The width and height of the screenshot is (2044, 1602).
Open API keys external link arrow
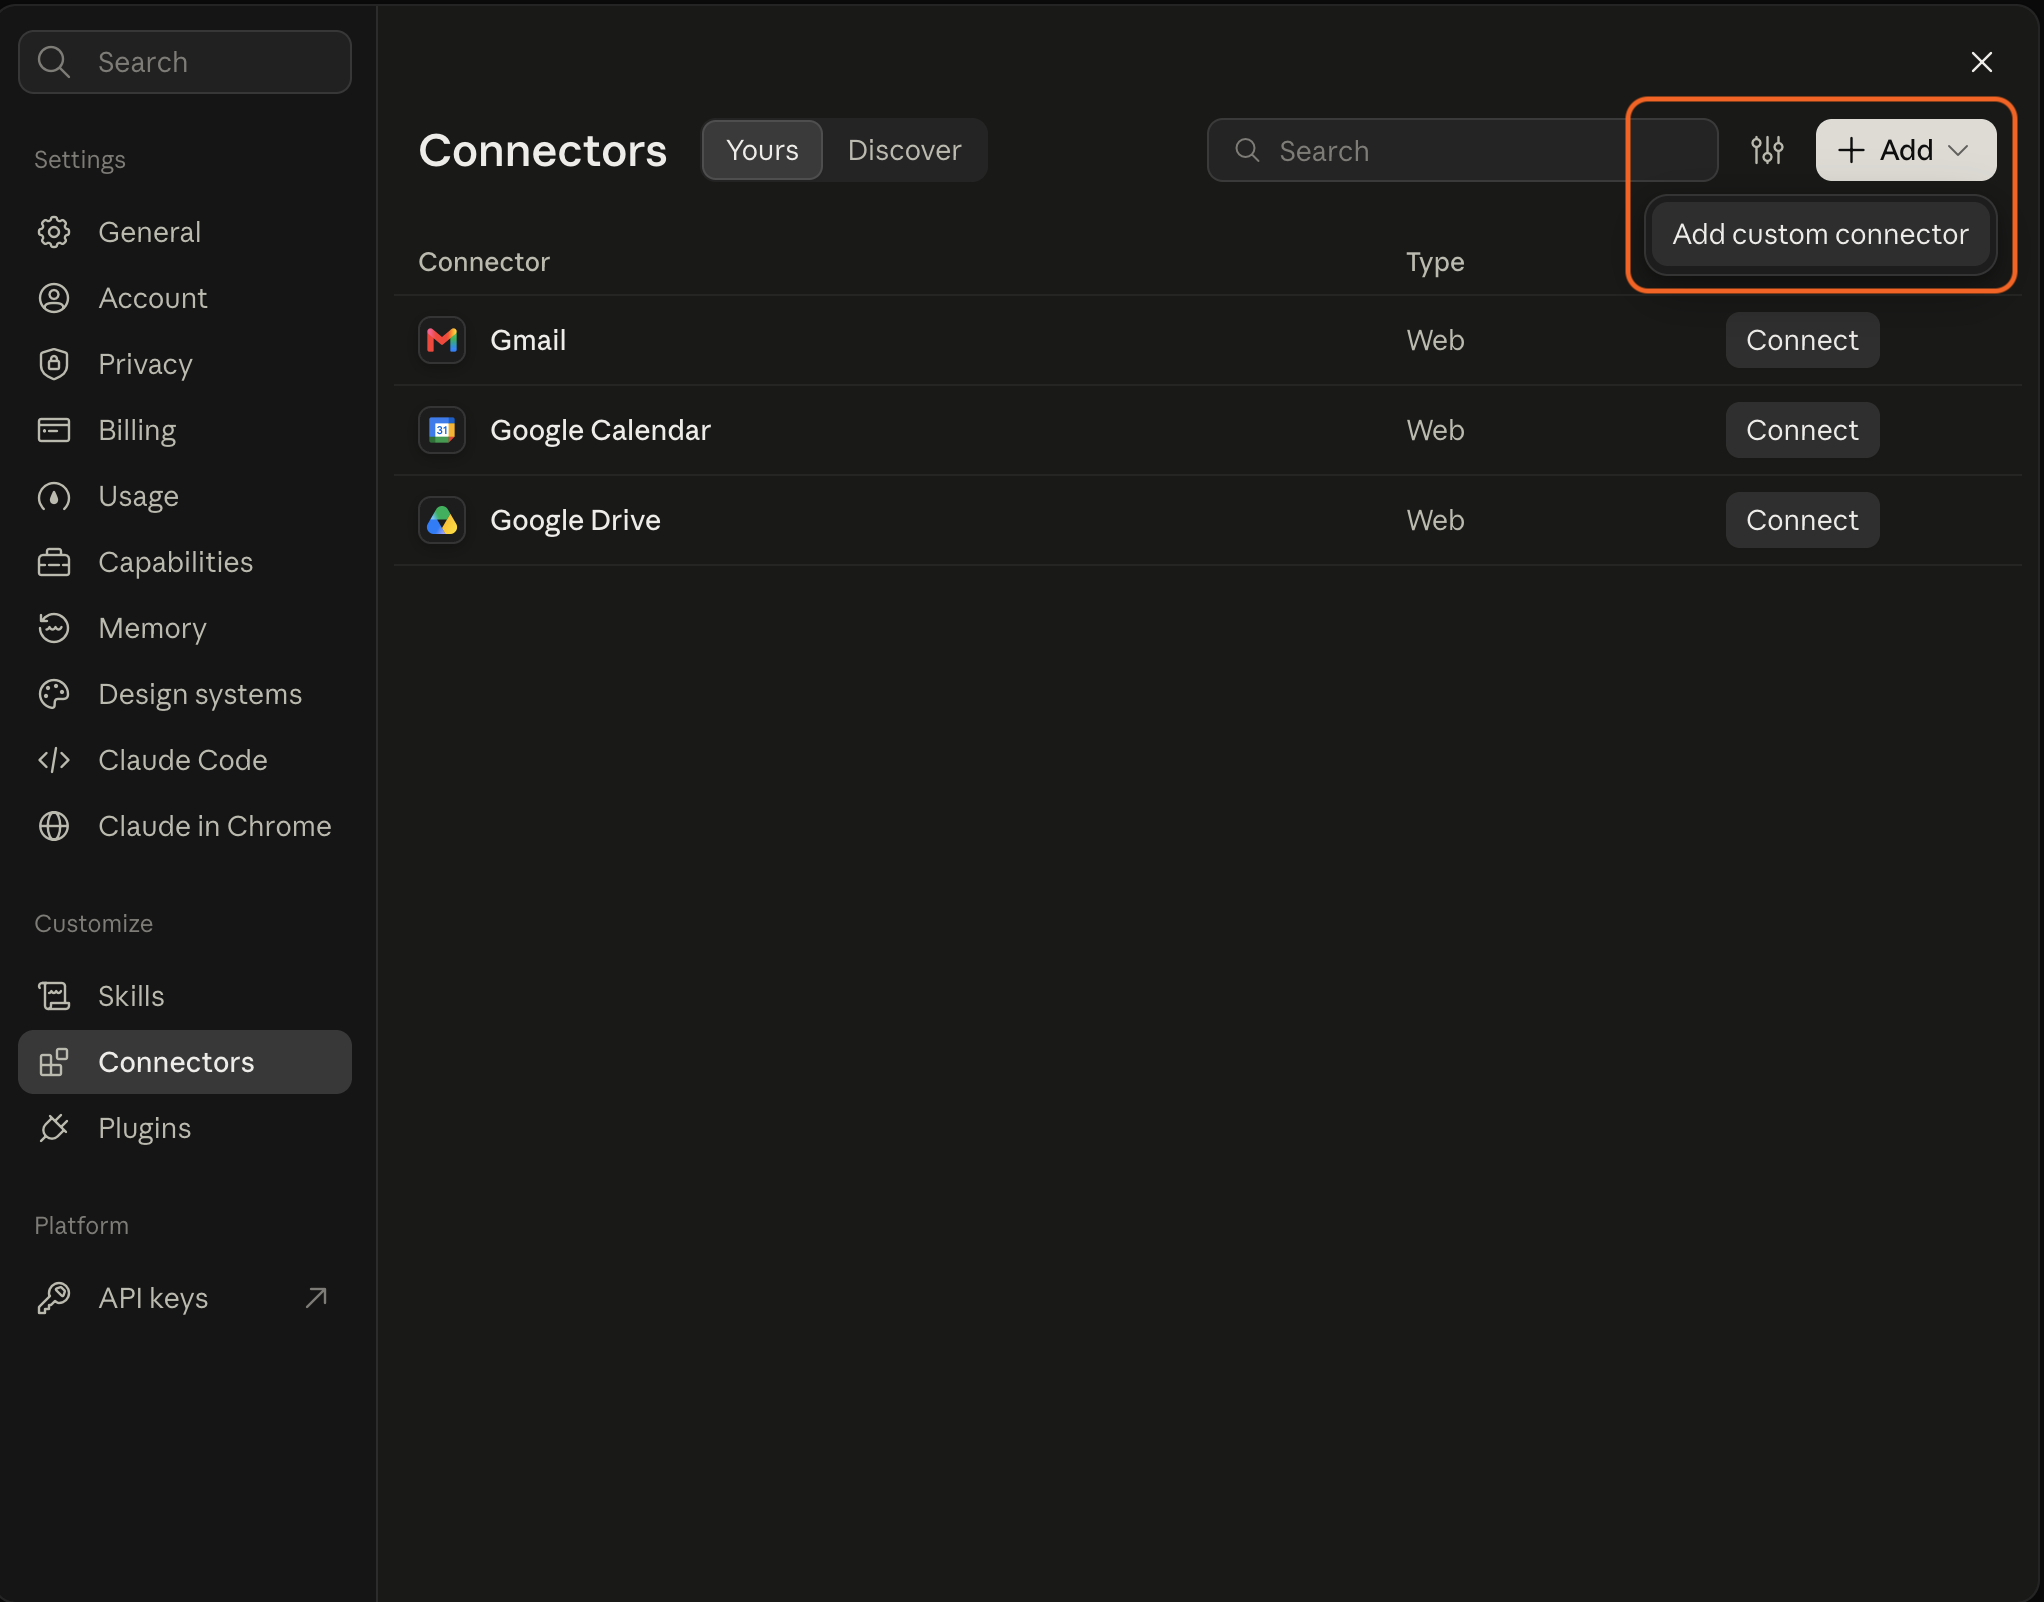click(316, 1298)
